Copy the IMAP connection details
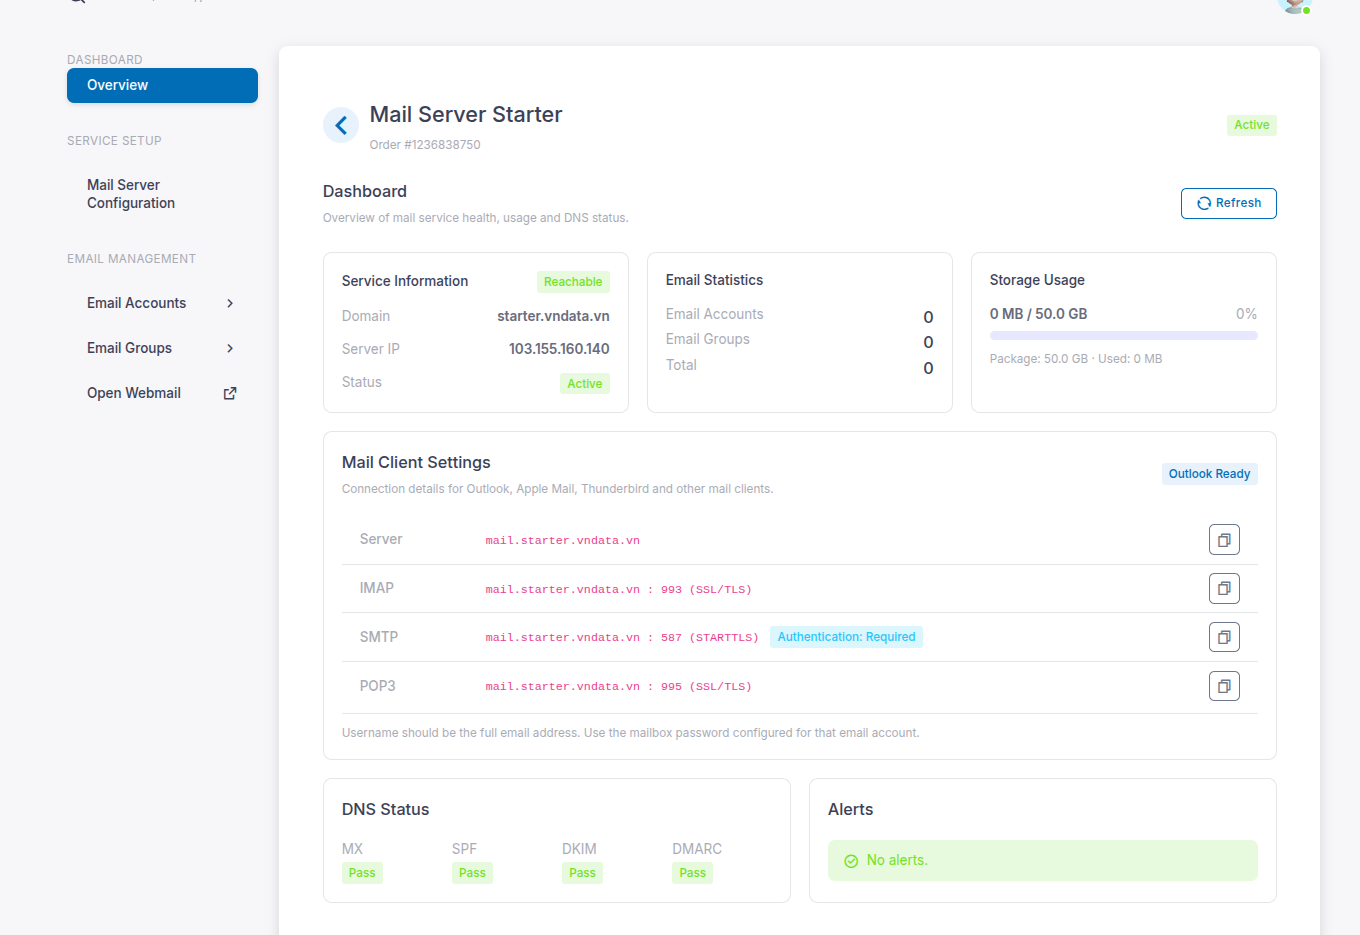The width and height of the screenshot is (1360, 935). click(x=1224, y=589)
